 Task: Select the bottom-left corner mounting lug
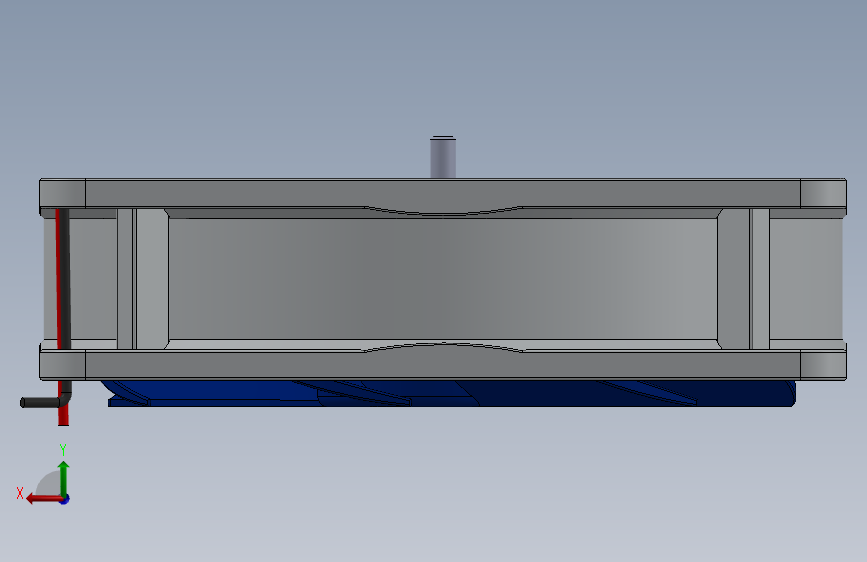[62, 365]
